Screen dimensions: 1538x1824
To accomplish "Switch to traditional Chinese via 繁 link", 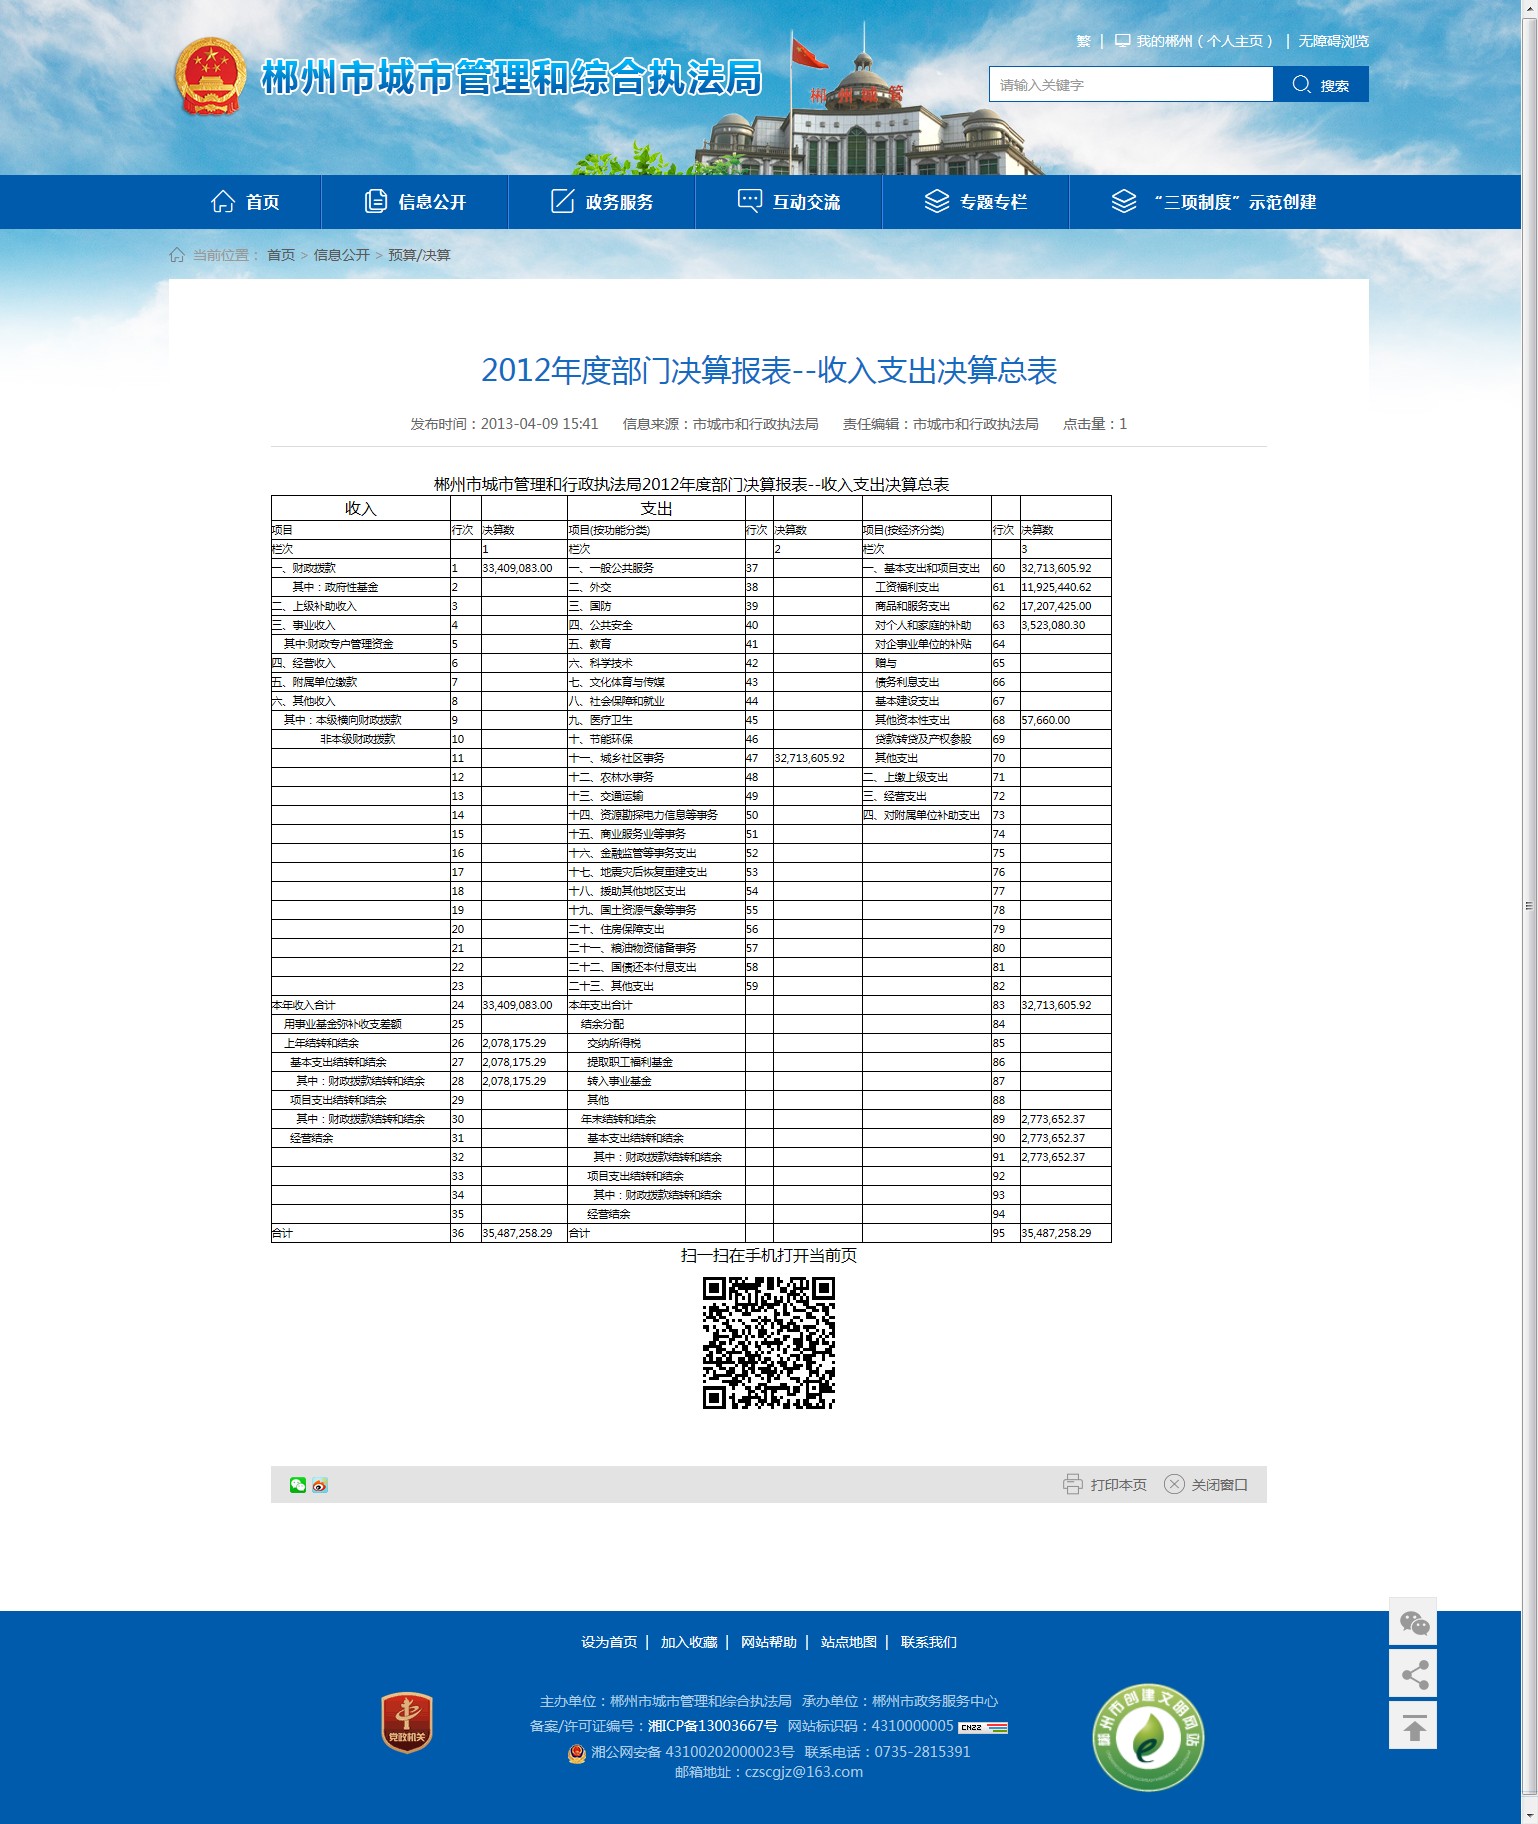I will (x=1083, y=41).
